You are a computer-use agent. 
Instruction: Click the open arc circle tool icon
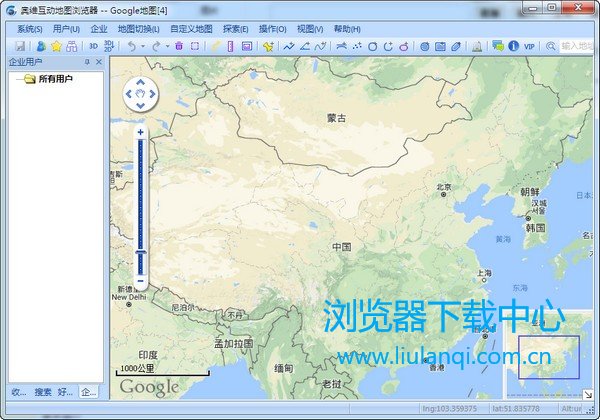pyautogui.click(x=388, y=46)
